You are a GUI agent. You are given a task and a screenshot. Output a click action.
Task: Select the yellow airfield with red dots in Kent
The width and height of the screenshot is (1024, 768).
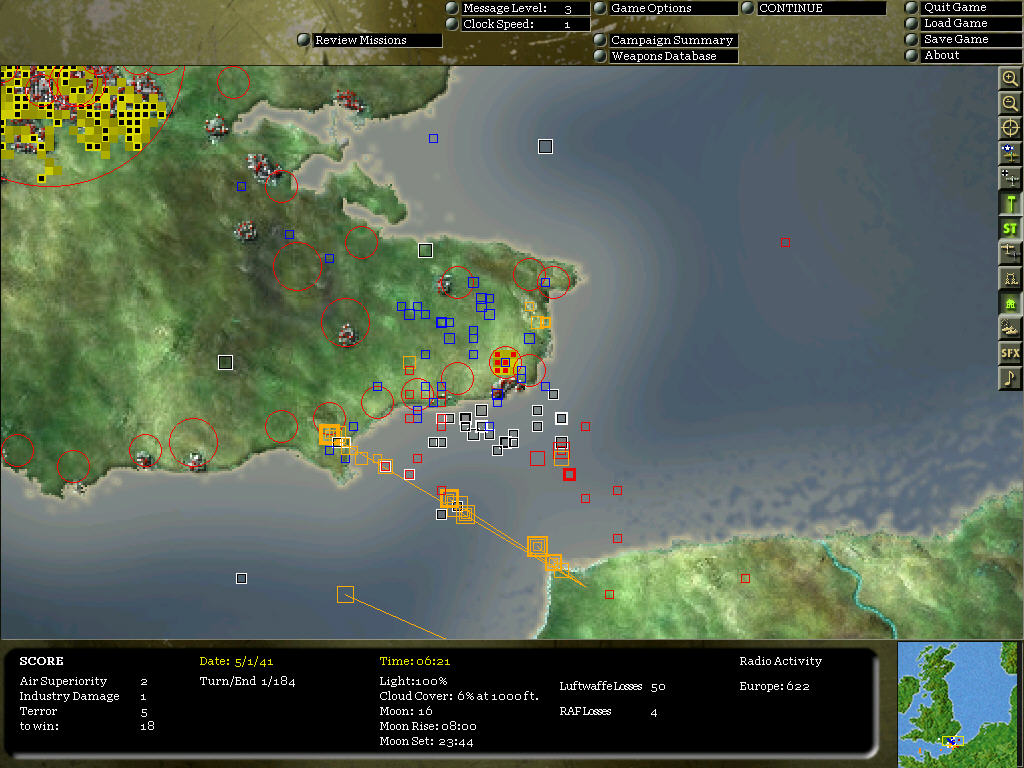pos(505,362)
